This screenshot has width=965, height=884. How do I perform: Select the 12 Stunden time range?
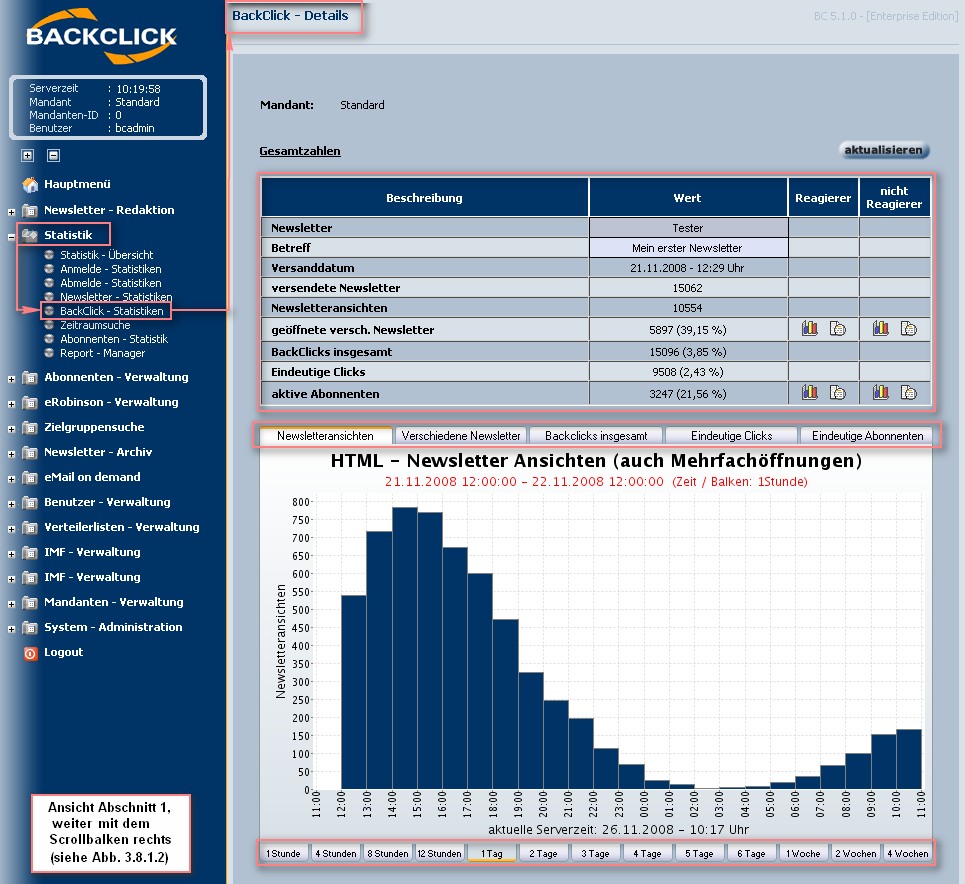[439, 854]
